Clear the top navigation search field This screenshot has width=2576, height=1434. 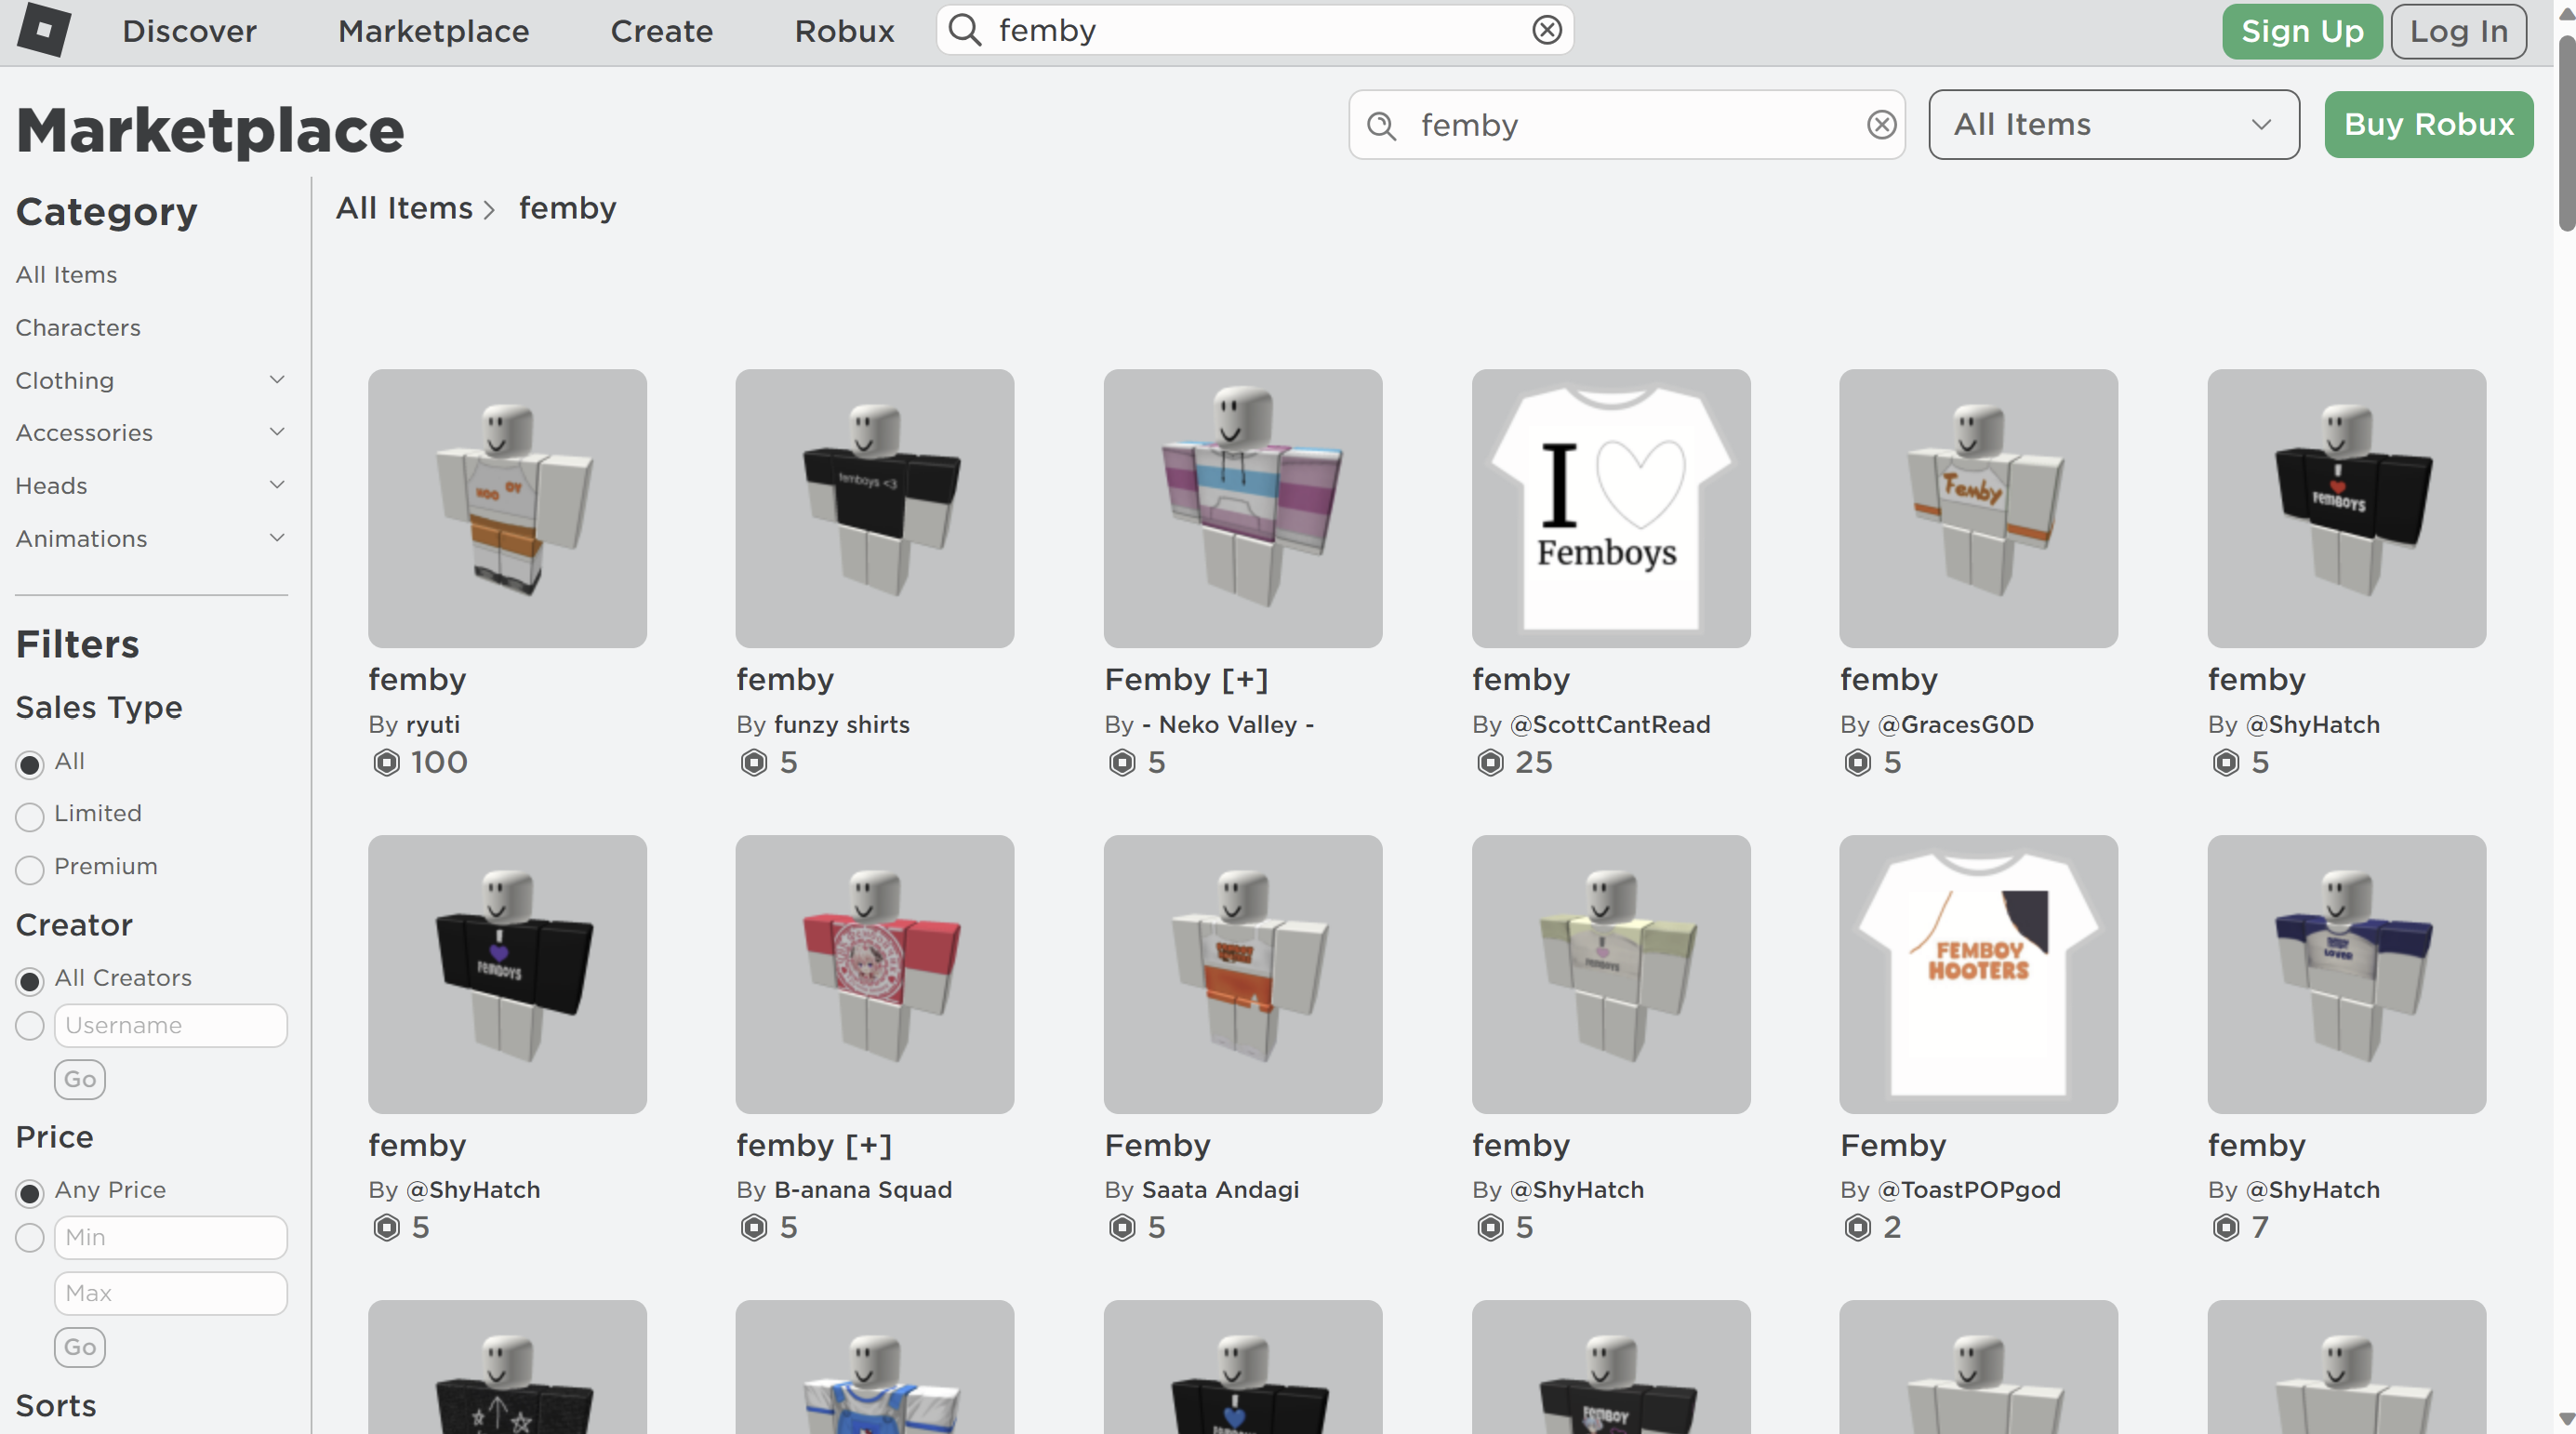tap(1547, 30)
